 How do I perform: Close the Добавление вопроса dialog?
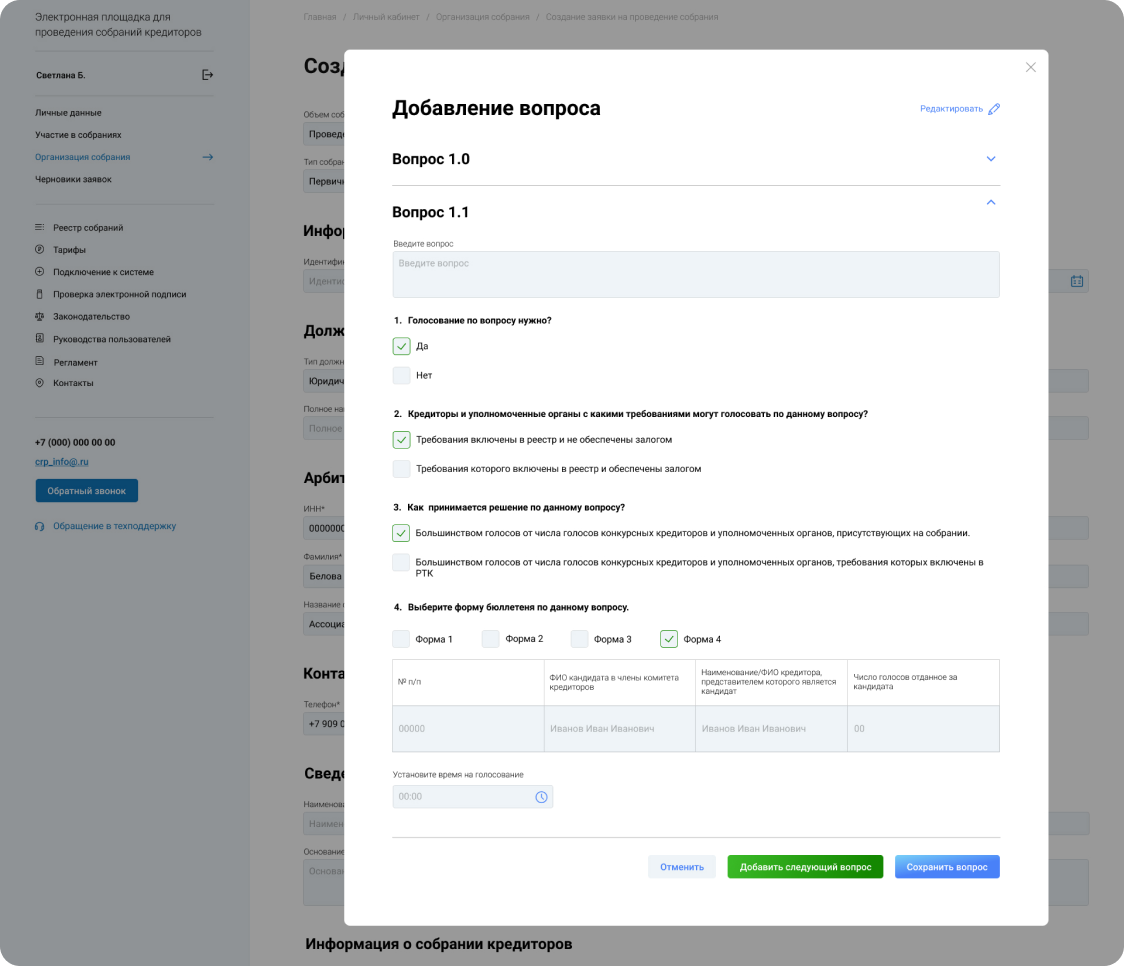[1031, 67]
